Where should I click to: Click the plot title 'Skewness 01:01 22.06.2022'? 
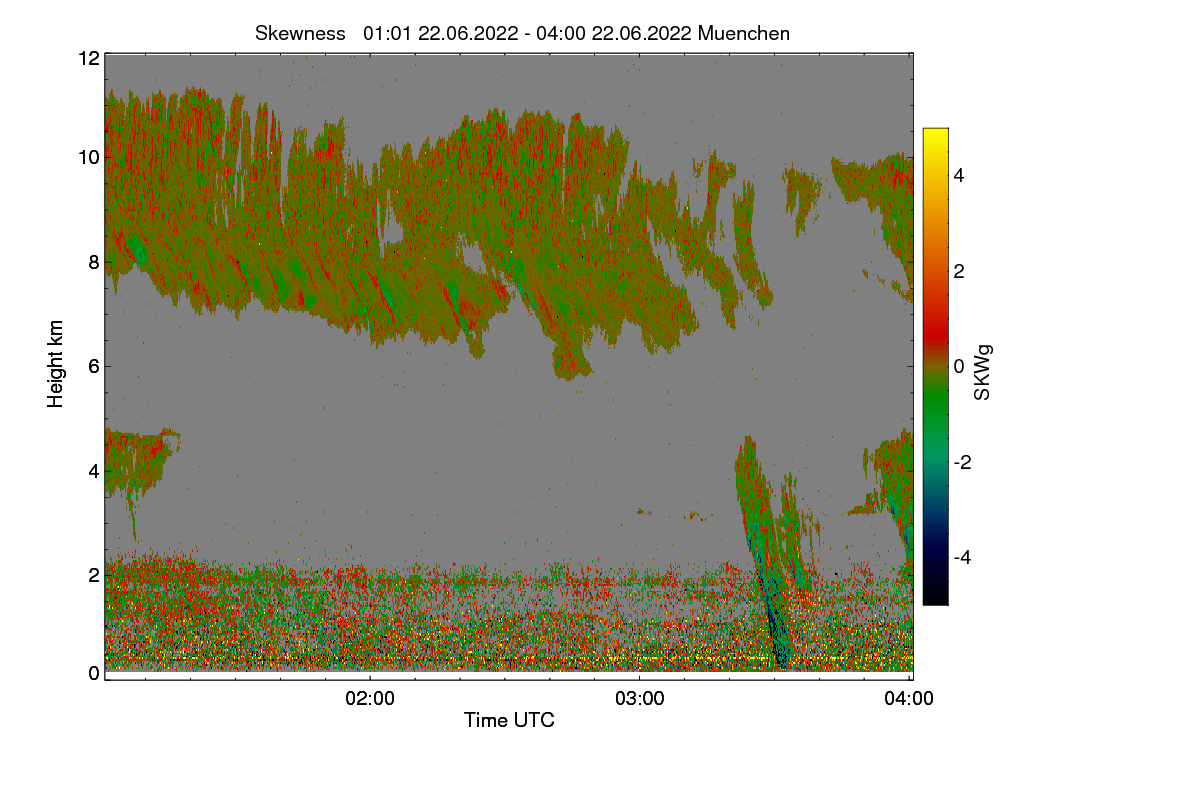tap(522, 33)
